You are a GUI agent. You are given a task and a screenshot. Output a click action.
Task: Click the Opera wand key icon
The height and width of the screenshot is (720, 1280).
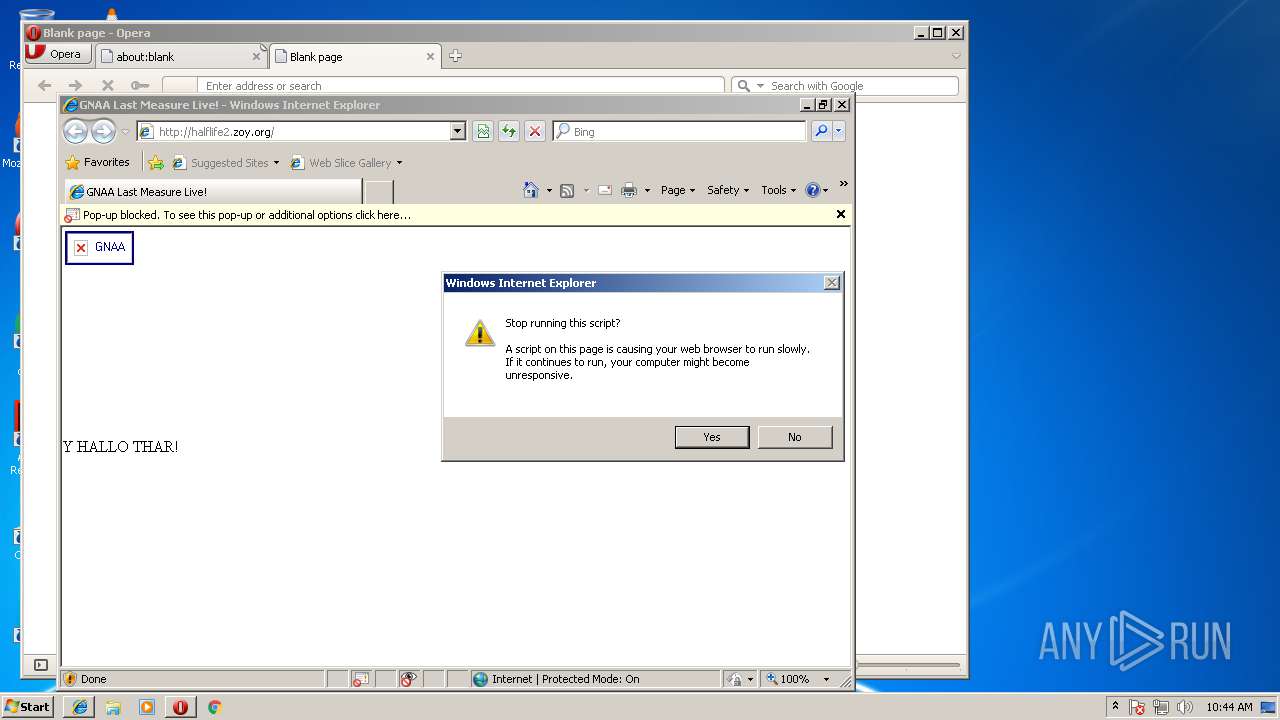139,86
